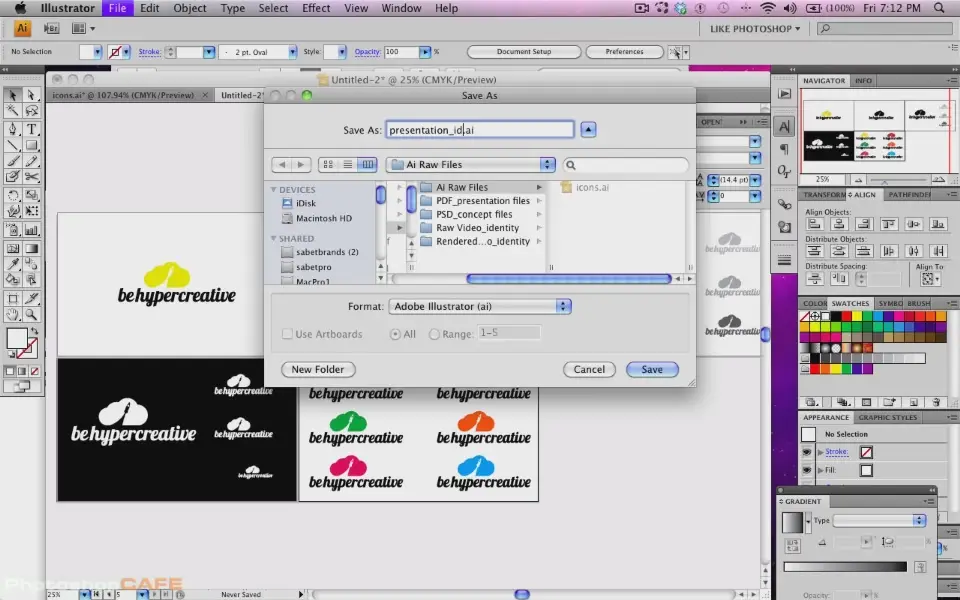Select the Column Graph tool
Image resolution: width=960 pixels, height=600 pixels.
31,230
